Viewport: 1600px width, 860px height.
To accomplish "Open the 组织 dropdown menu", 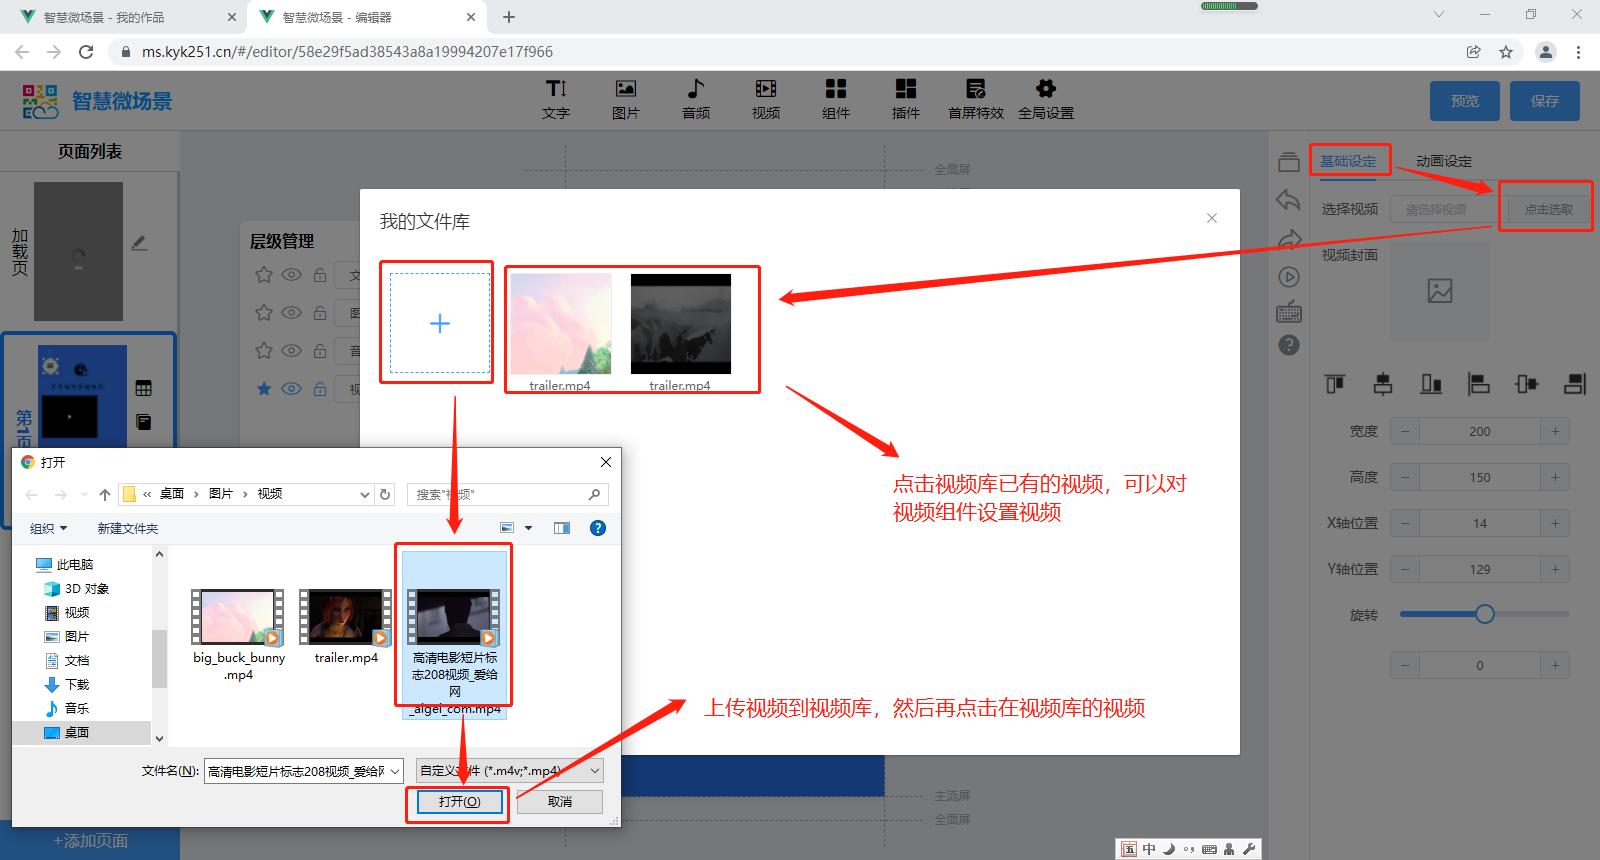I will 48,528.
